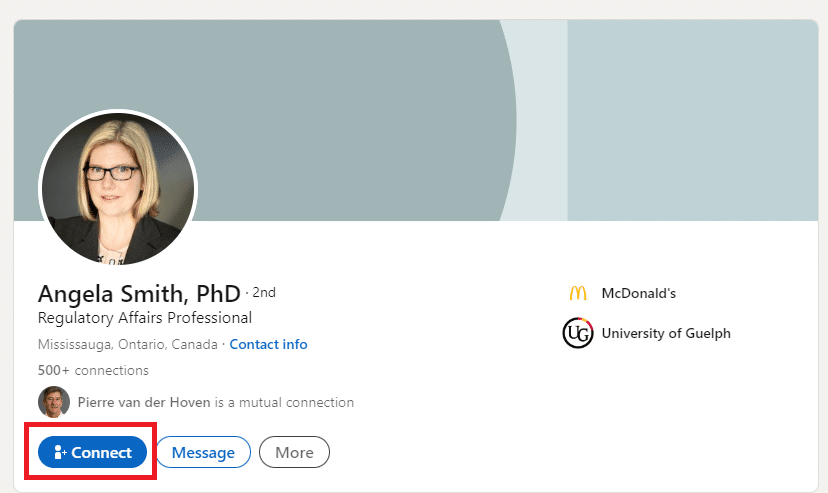The height and width of the screenshot is (493, 828).
Task: View Angela Smith's circular profile photo
Action: coord(118,189)
